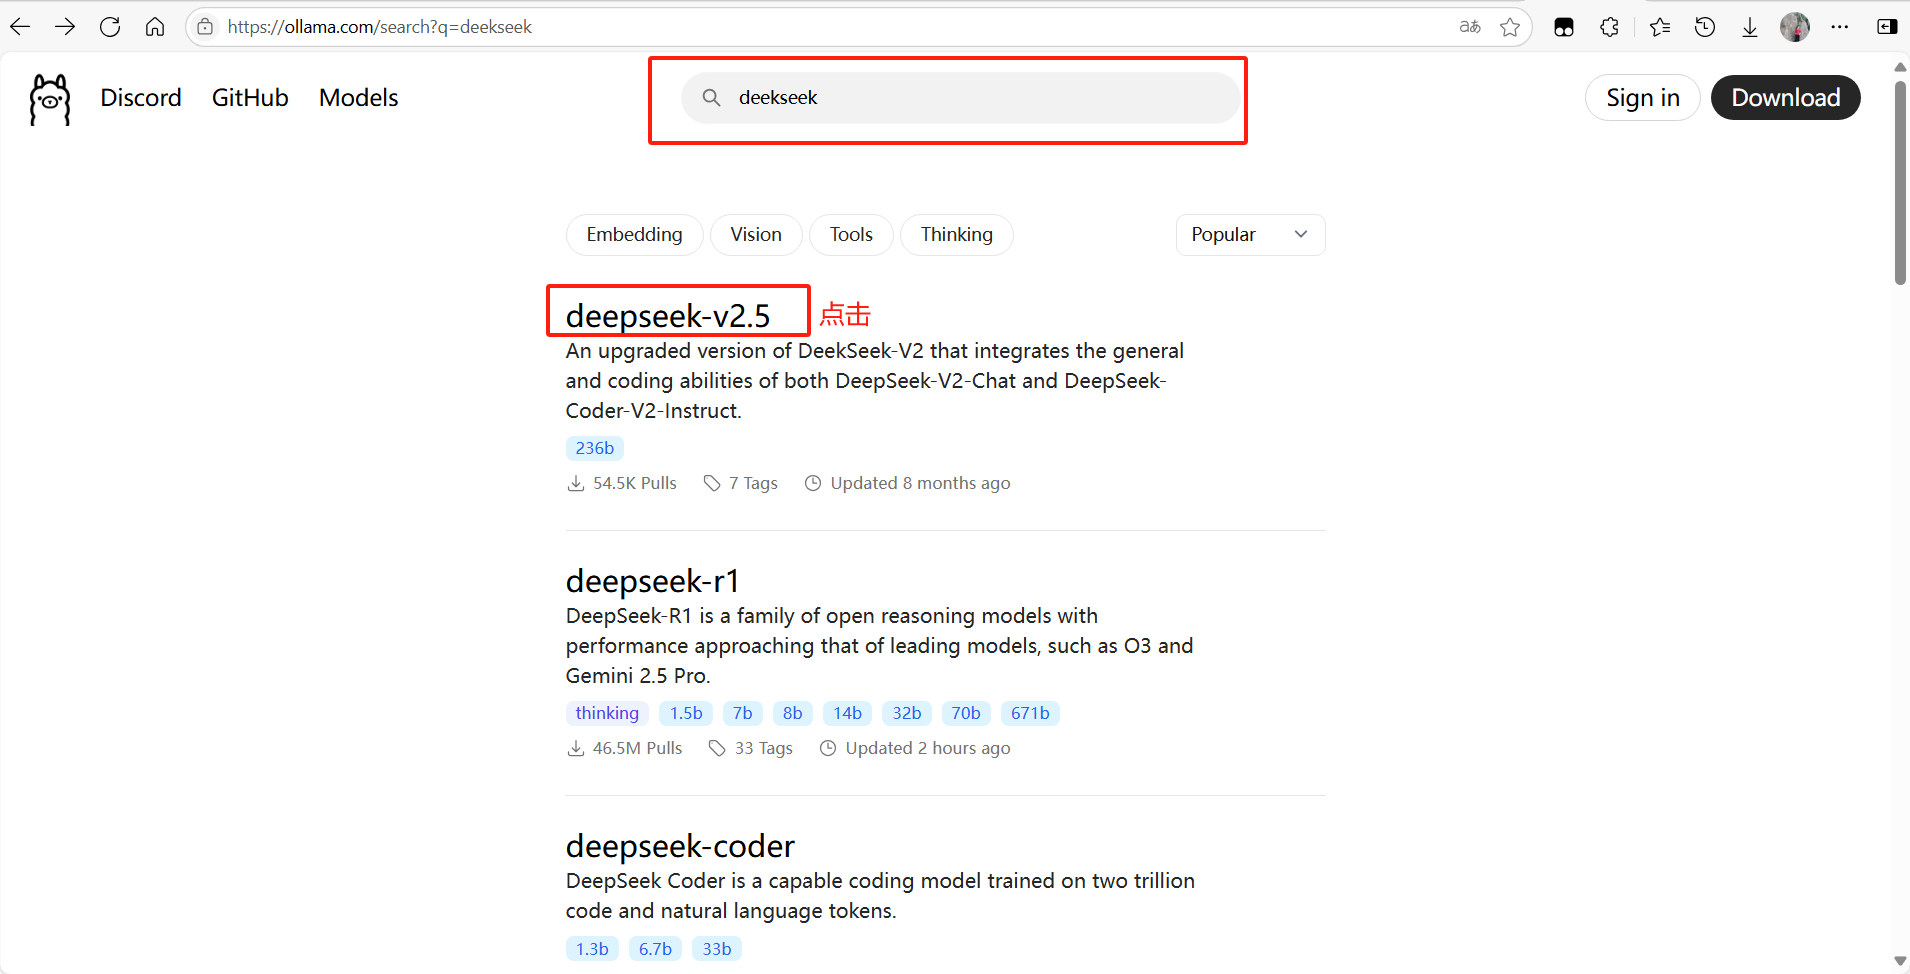The image size is (1910, 974).
Task: Open browser Settings and more menu
Action: point(1840,27)
